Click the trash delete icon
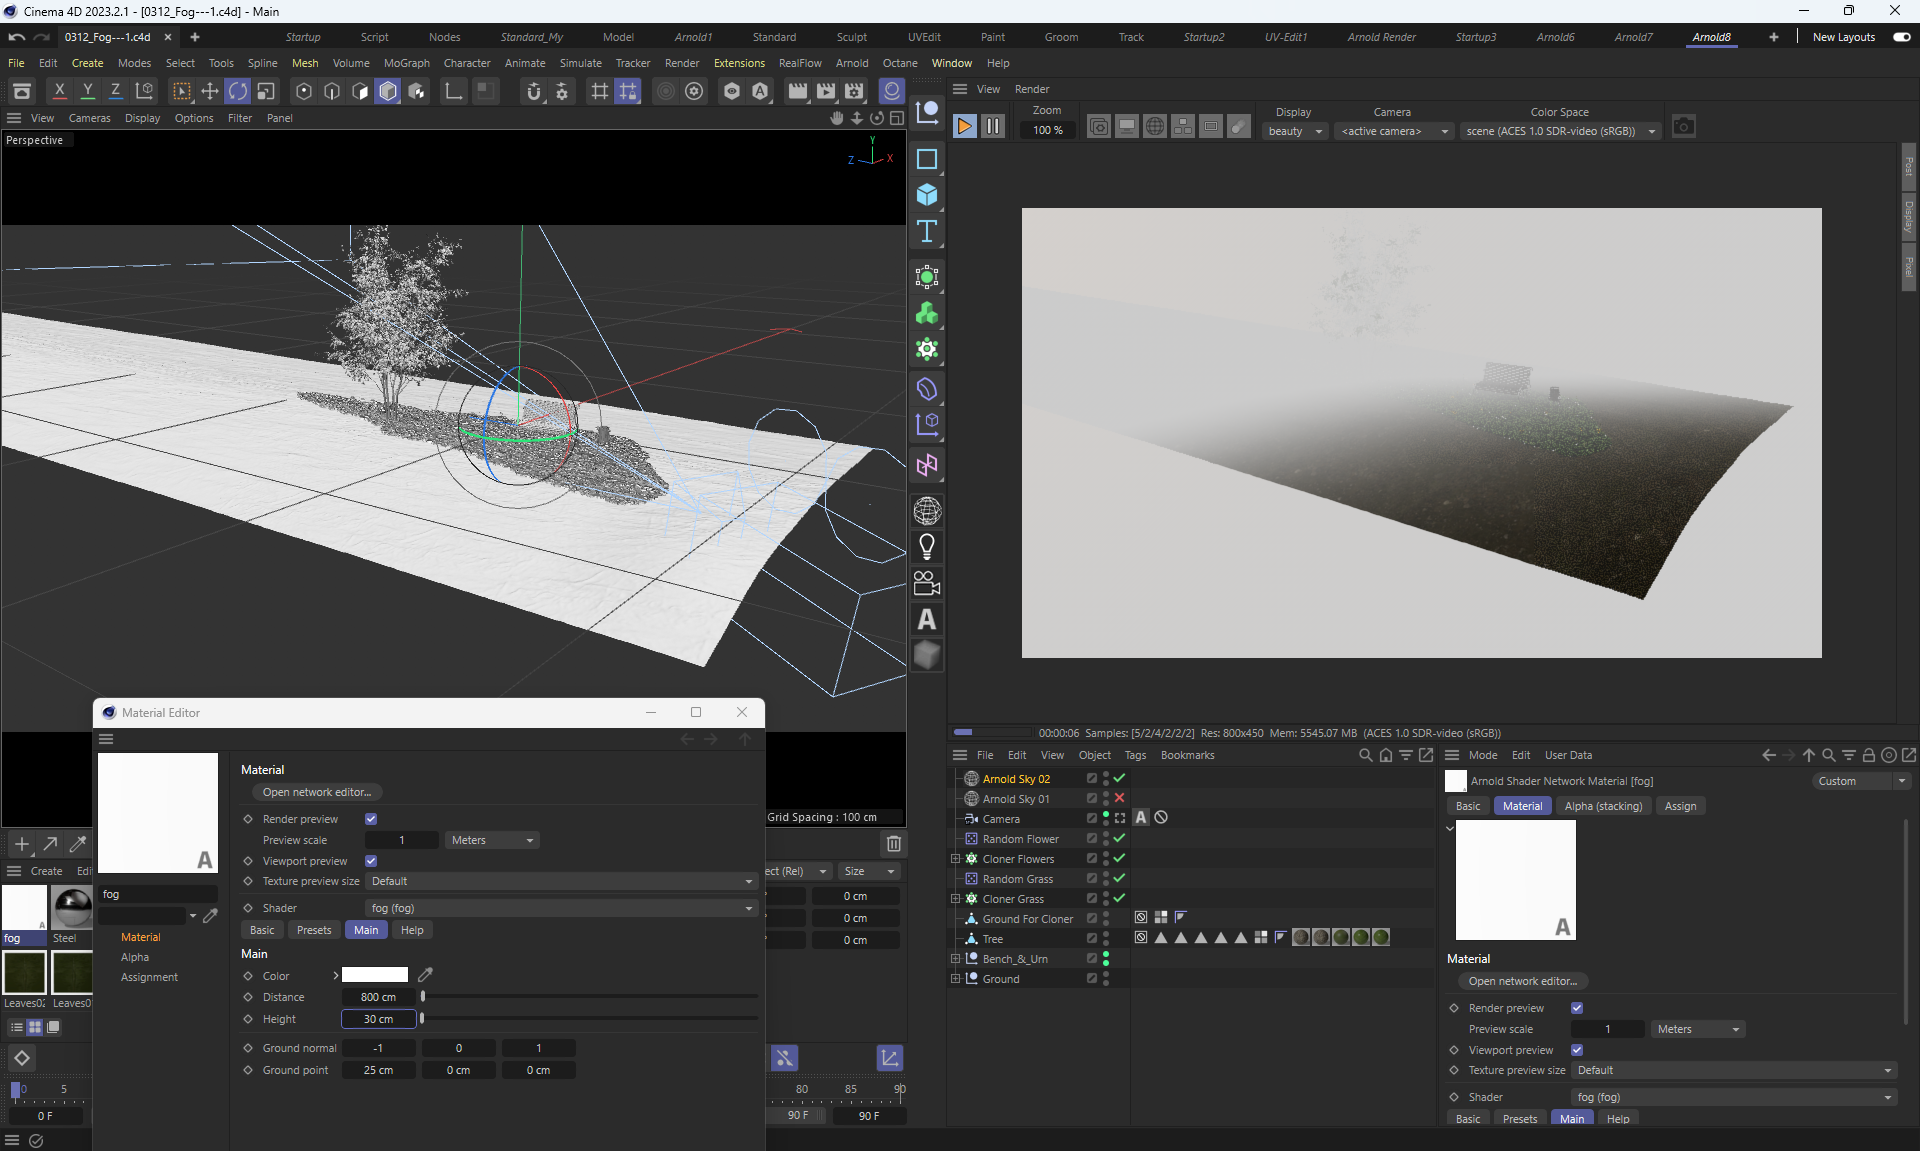 point(894,844)
